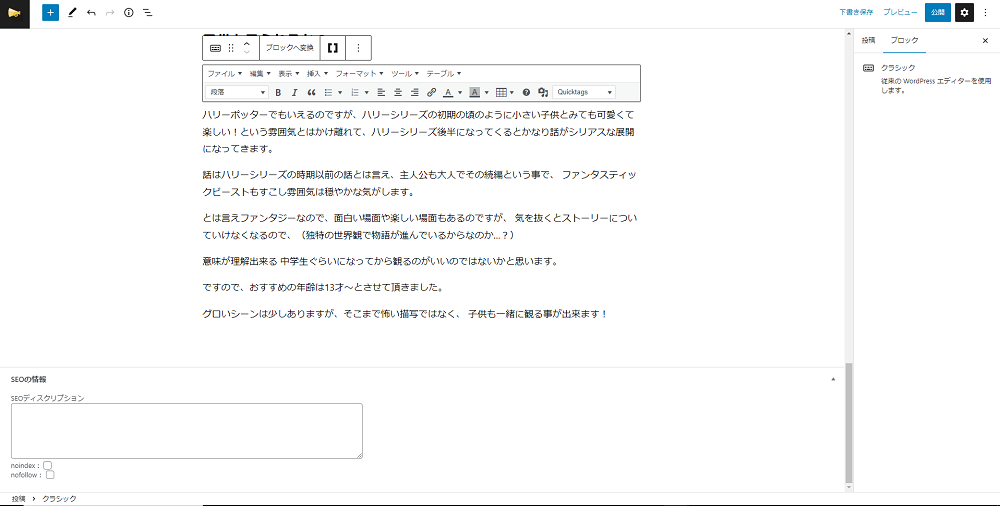This screenshot has width=1000, height=506.
Task: Switch to the ブロック sidebar tab
Action: coord(905,40)
